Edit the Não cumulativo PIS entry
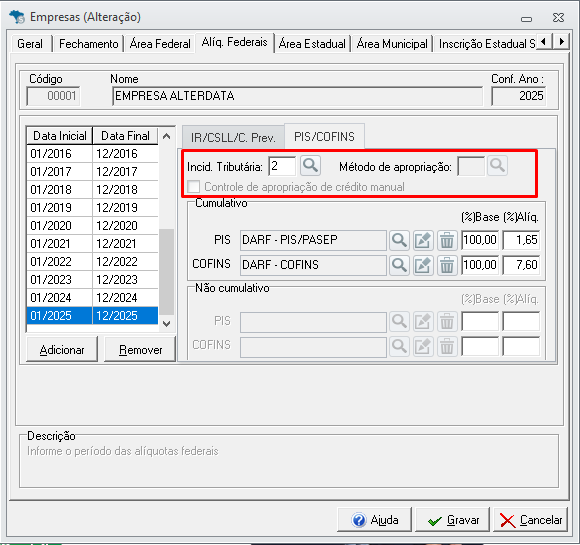Image resolution: width=580 pixels, height=545 pixels. [423, 322]
